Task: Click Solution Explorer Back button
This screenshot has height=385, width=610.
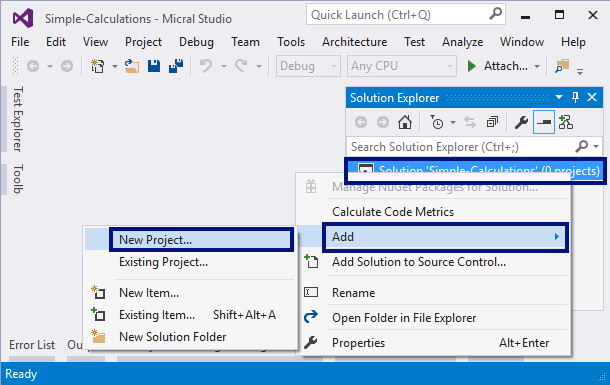Action: point(361,122)
